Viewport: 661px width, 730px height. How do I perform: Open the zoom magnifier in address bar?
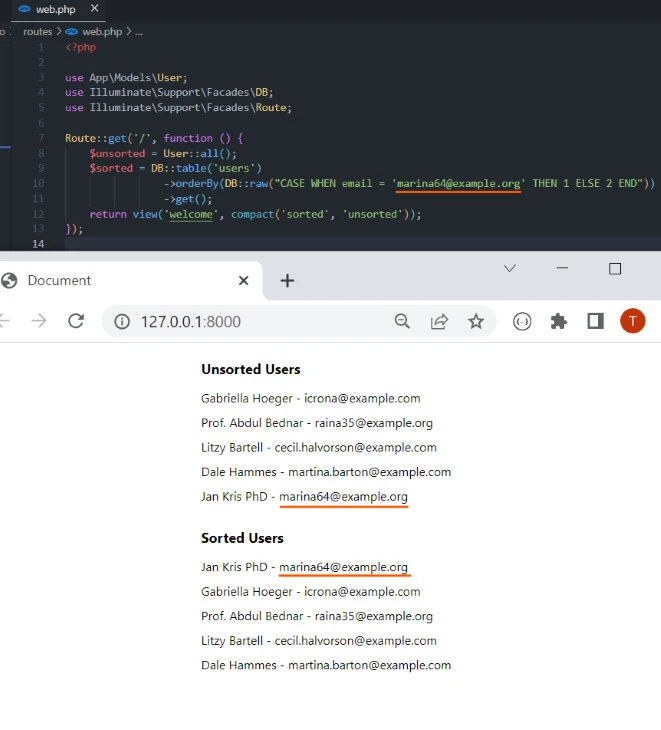click(x=402, y=321)
